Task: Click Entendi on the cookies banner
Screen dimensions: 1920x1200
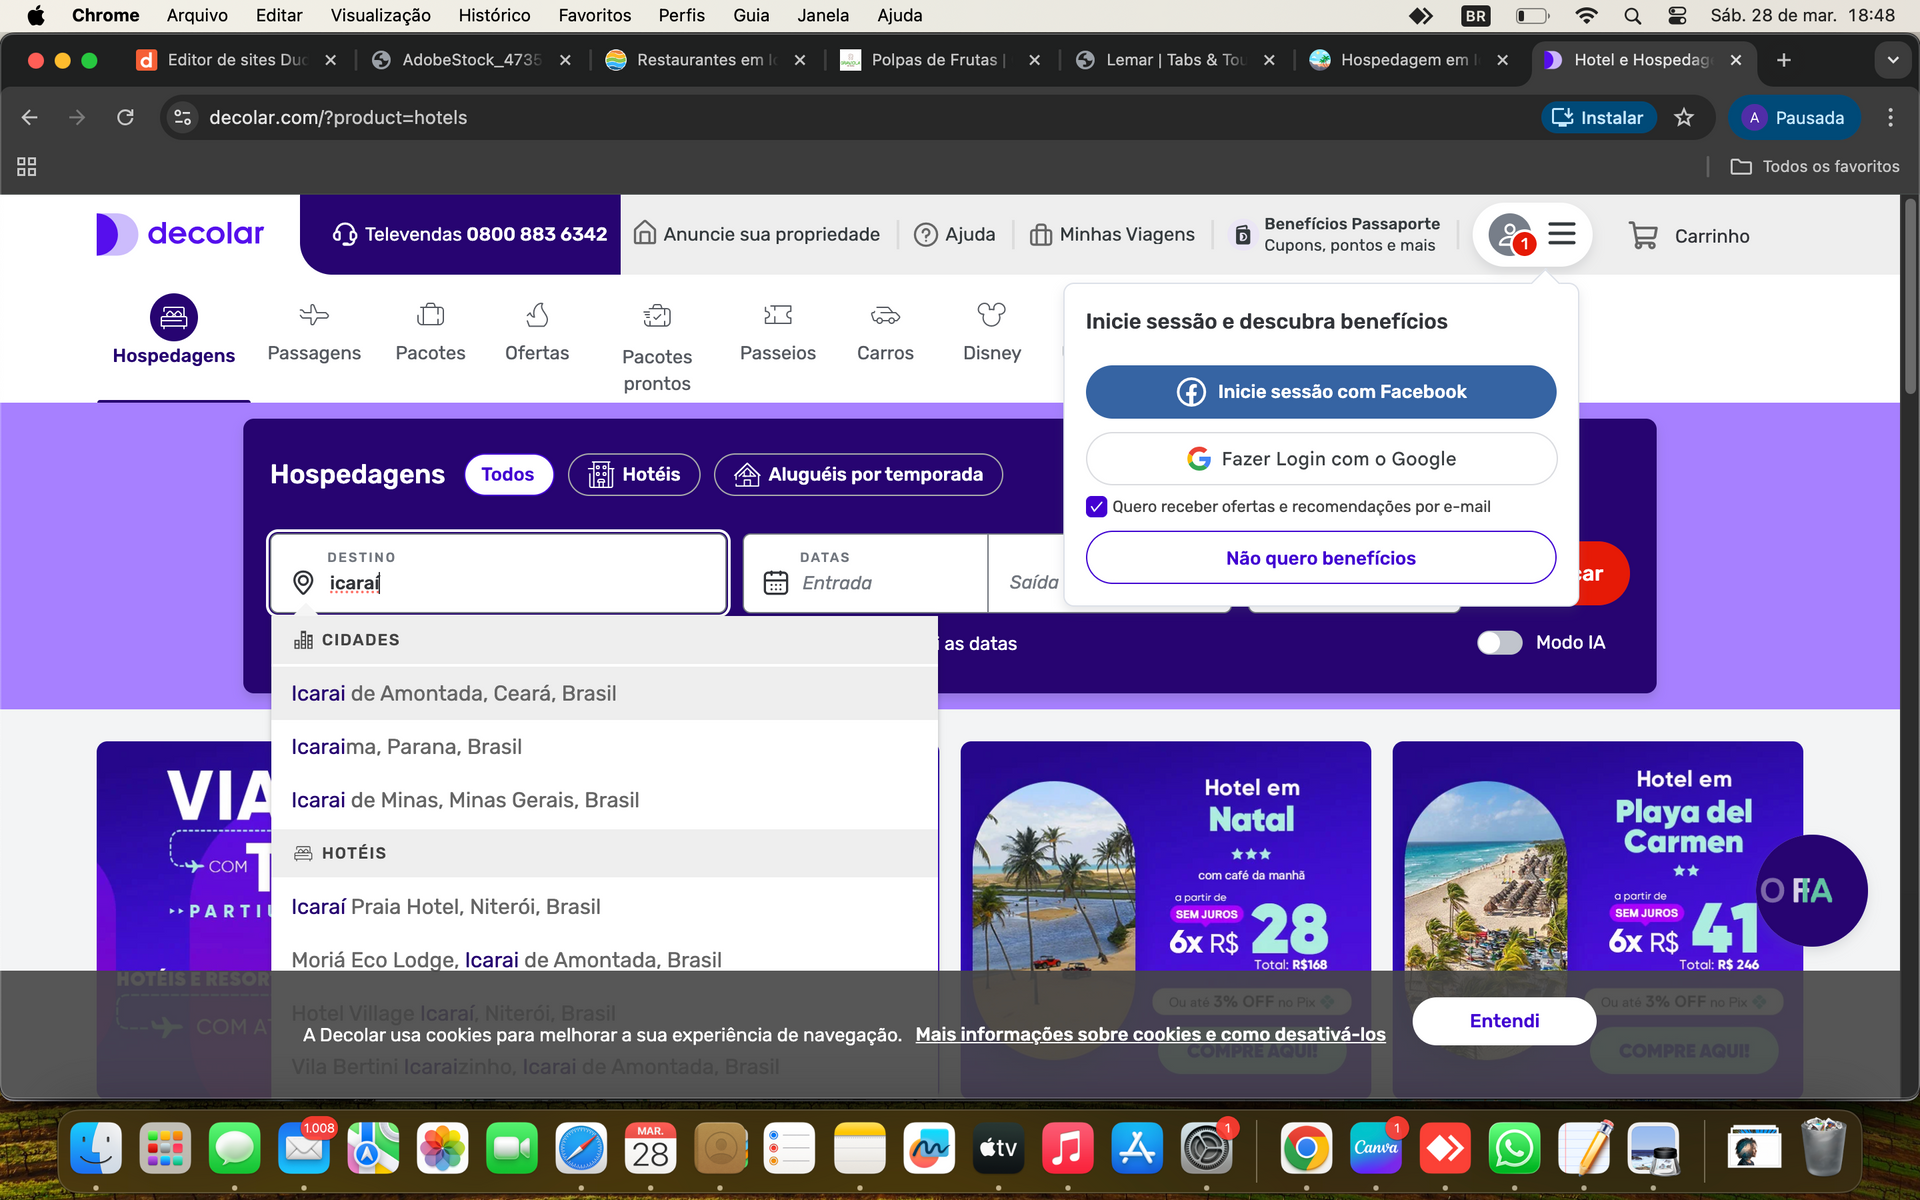Action: [1504, 1021]
